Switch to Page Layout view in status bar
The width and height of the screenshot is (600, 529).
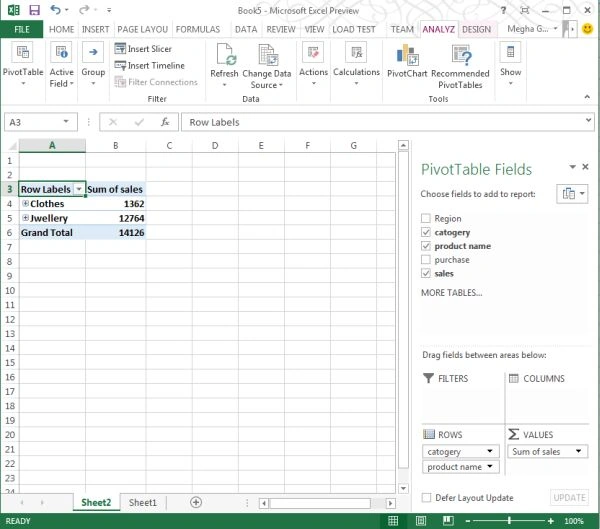pos(421,521)
